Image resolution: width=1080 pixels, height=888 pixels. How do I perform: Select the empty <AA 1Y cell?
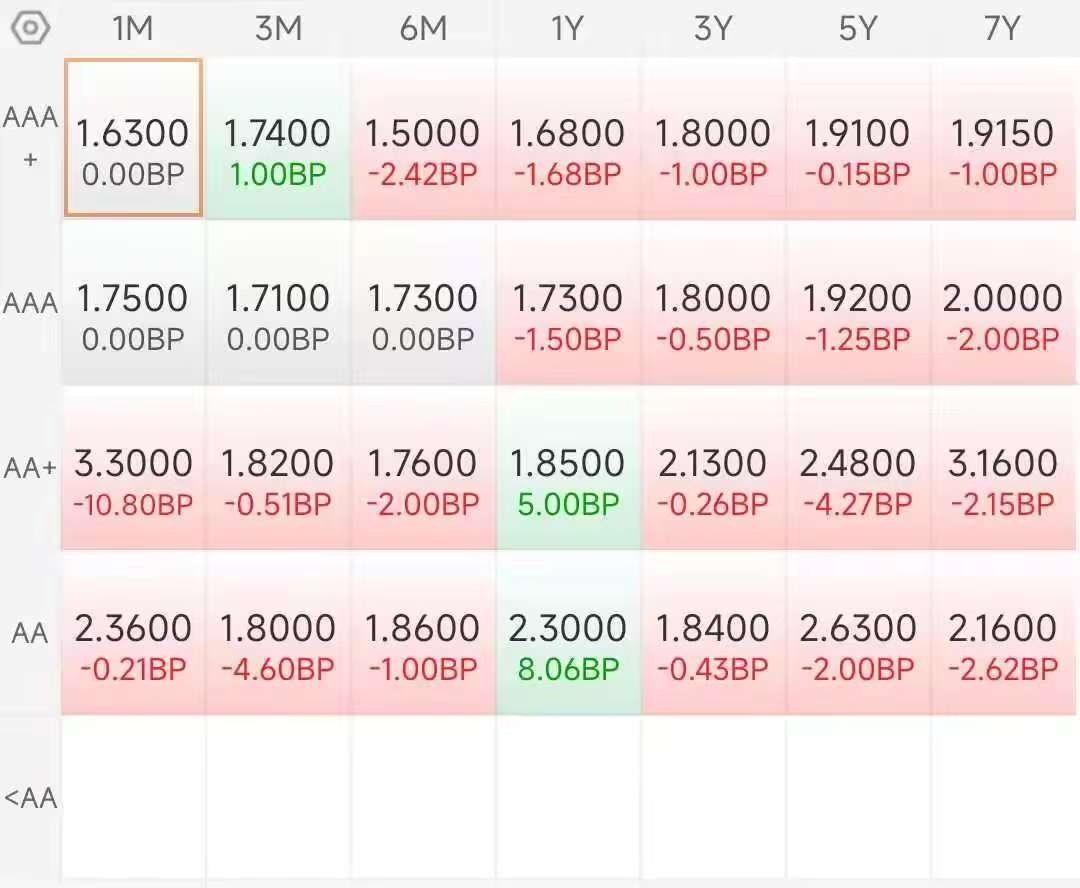tap(568, 798)
